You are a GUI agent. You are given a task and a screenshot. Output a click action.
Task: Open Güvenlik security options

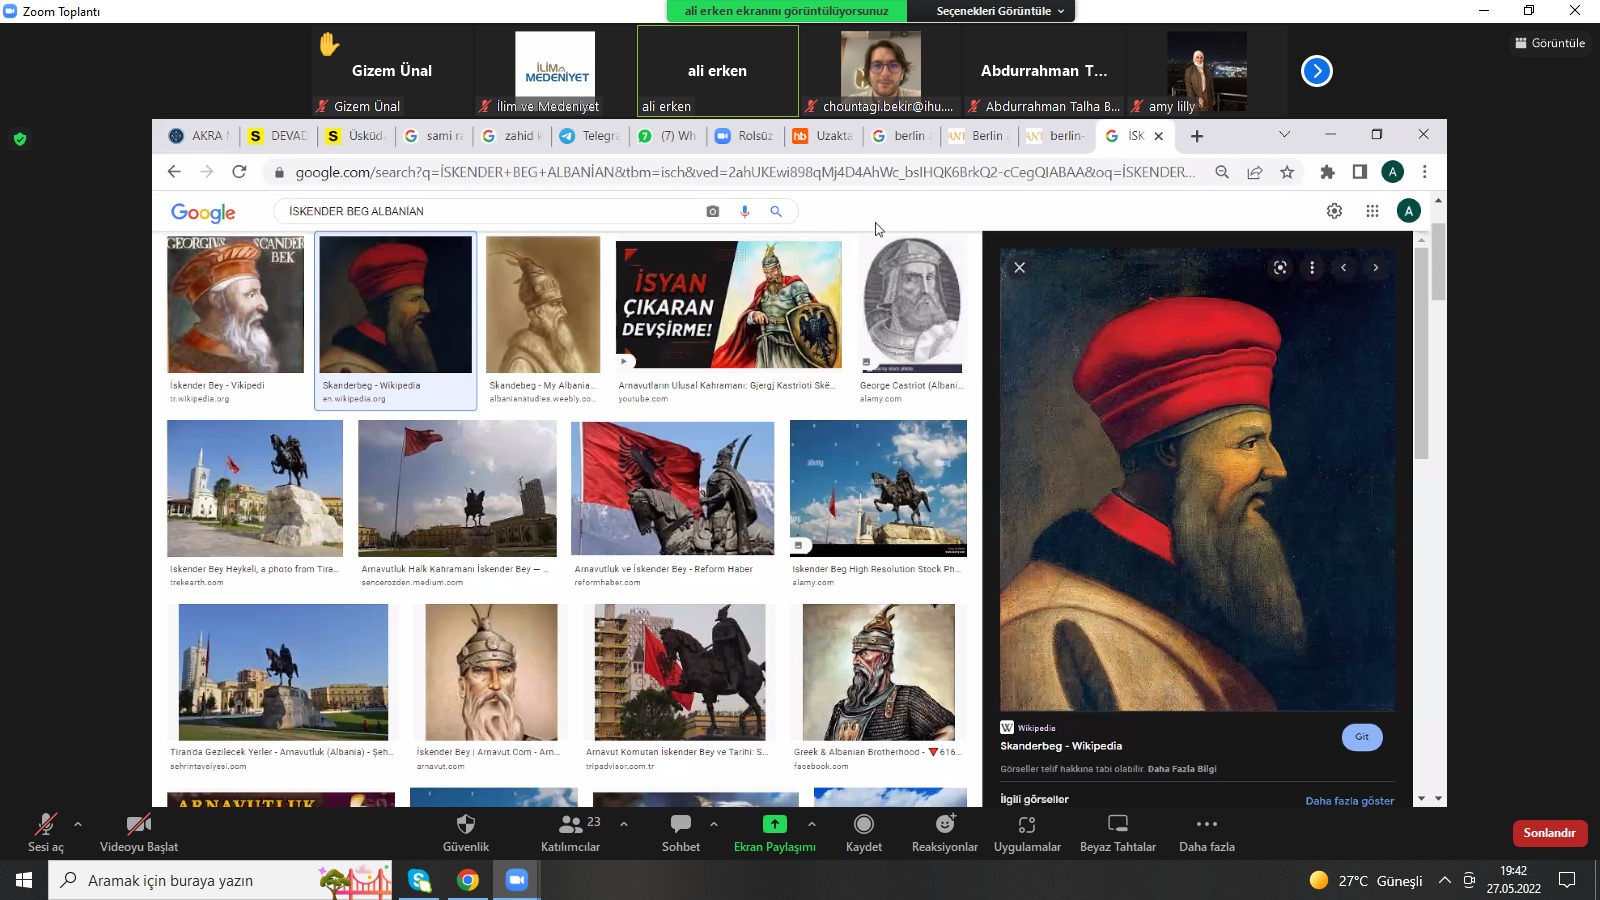(x=466, y=833)
